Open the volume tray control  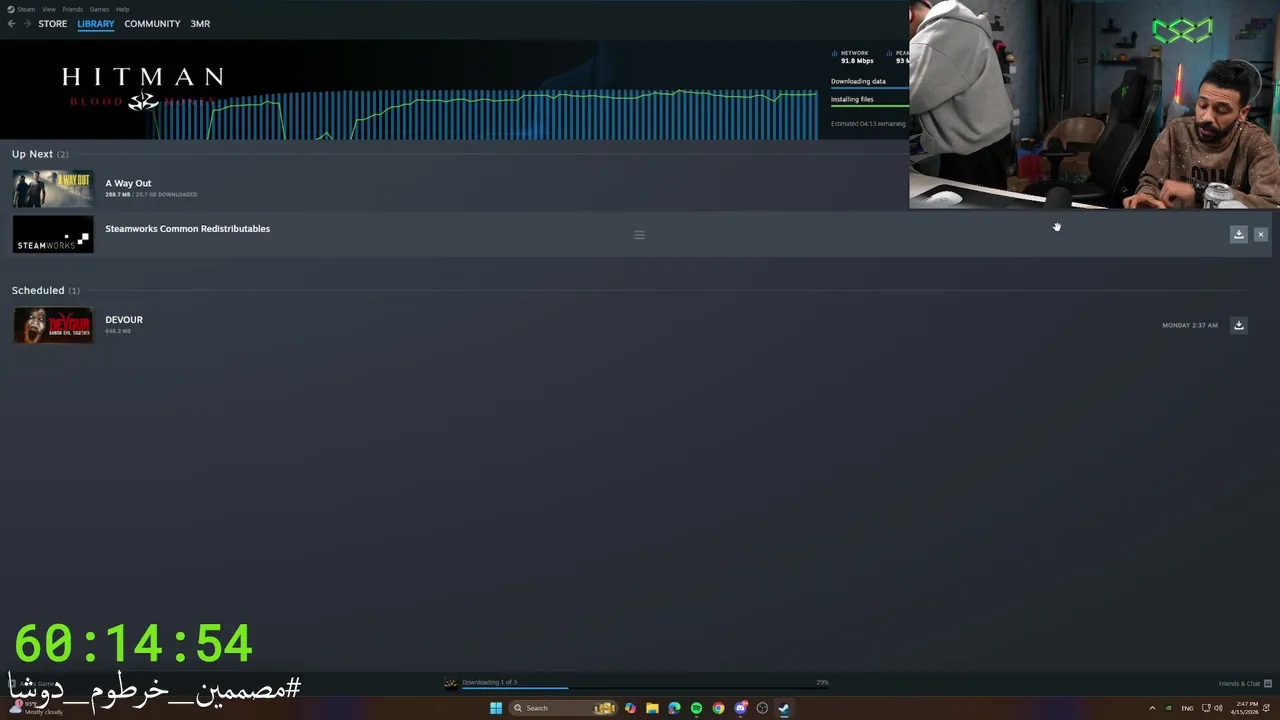point(1218,708)
